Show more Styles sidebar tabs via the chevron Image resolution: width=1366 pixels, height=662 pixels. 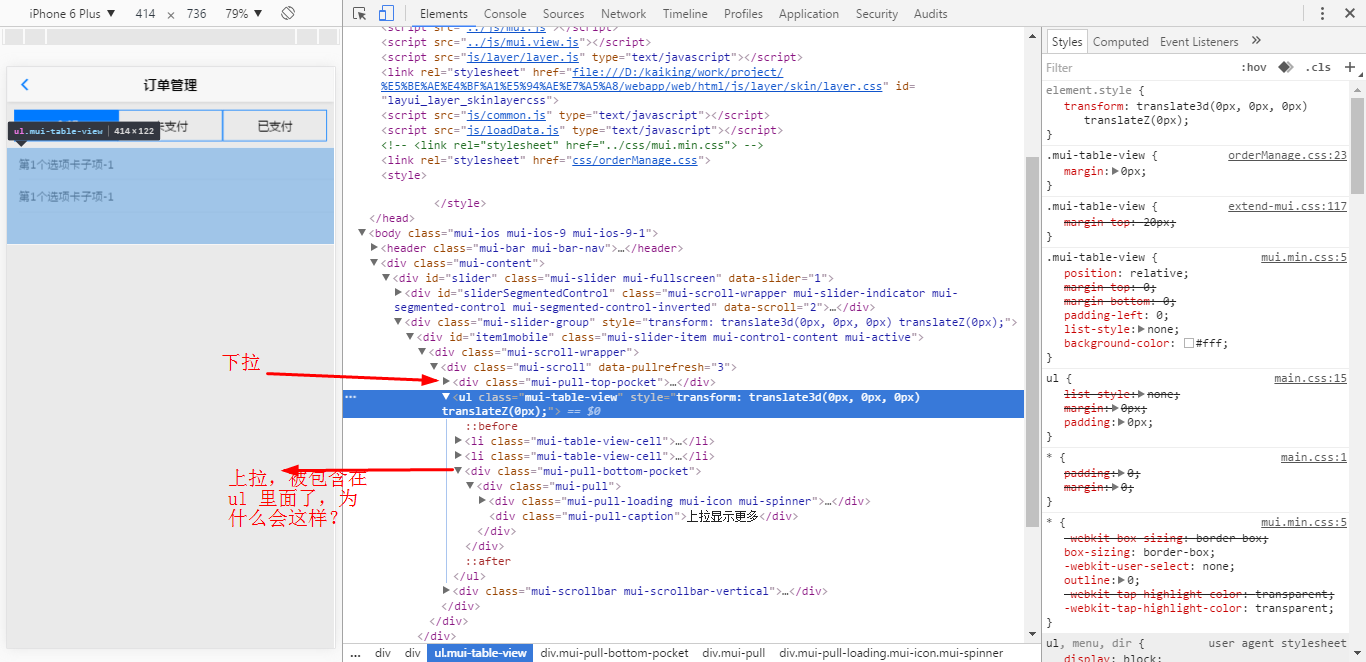coord(1256,41)
